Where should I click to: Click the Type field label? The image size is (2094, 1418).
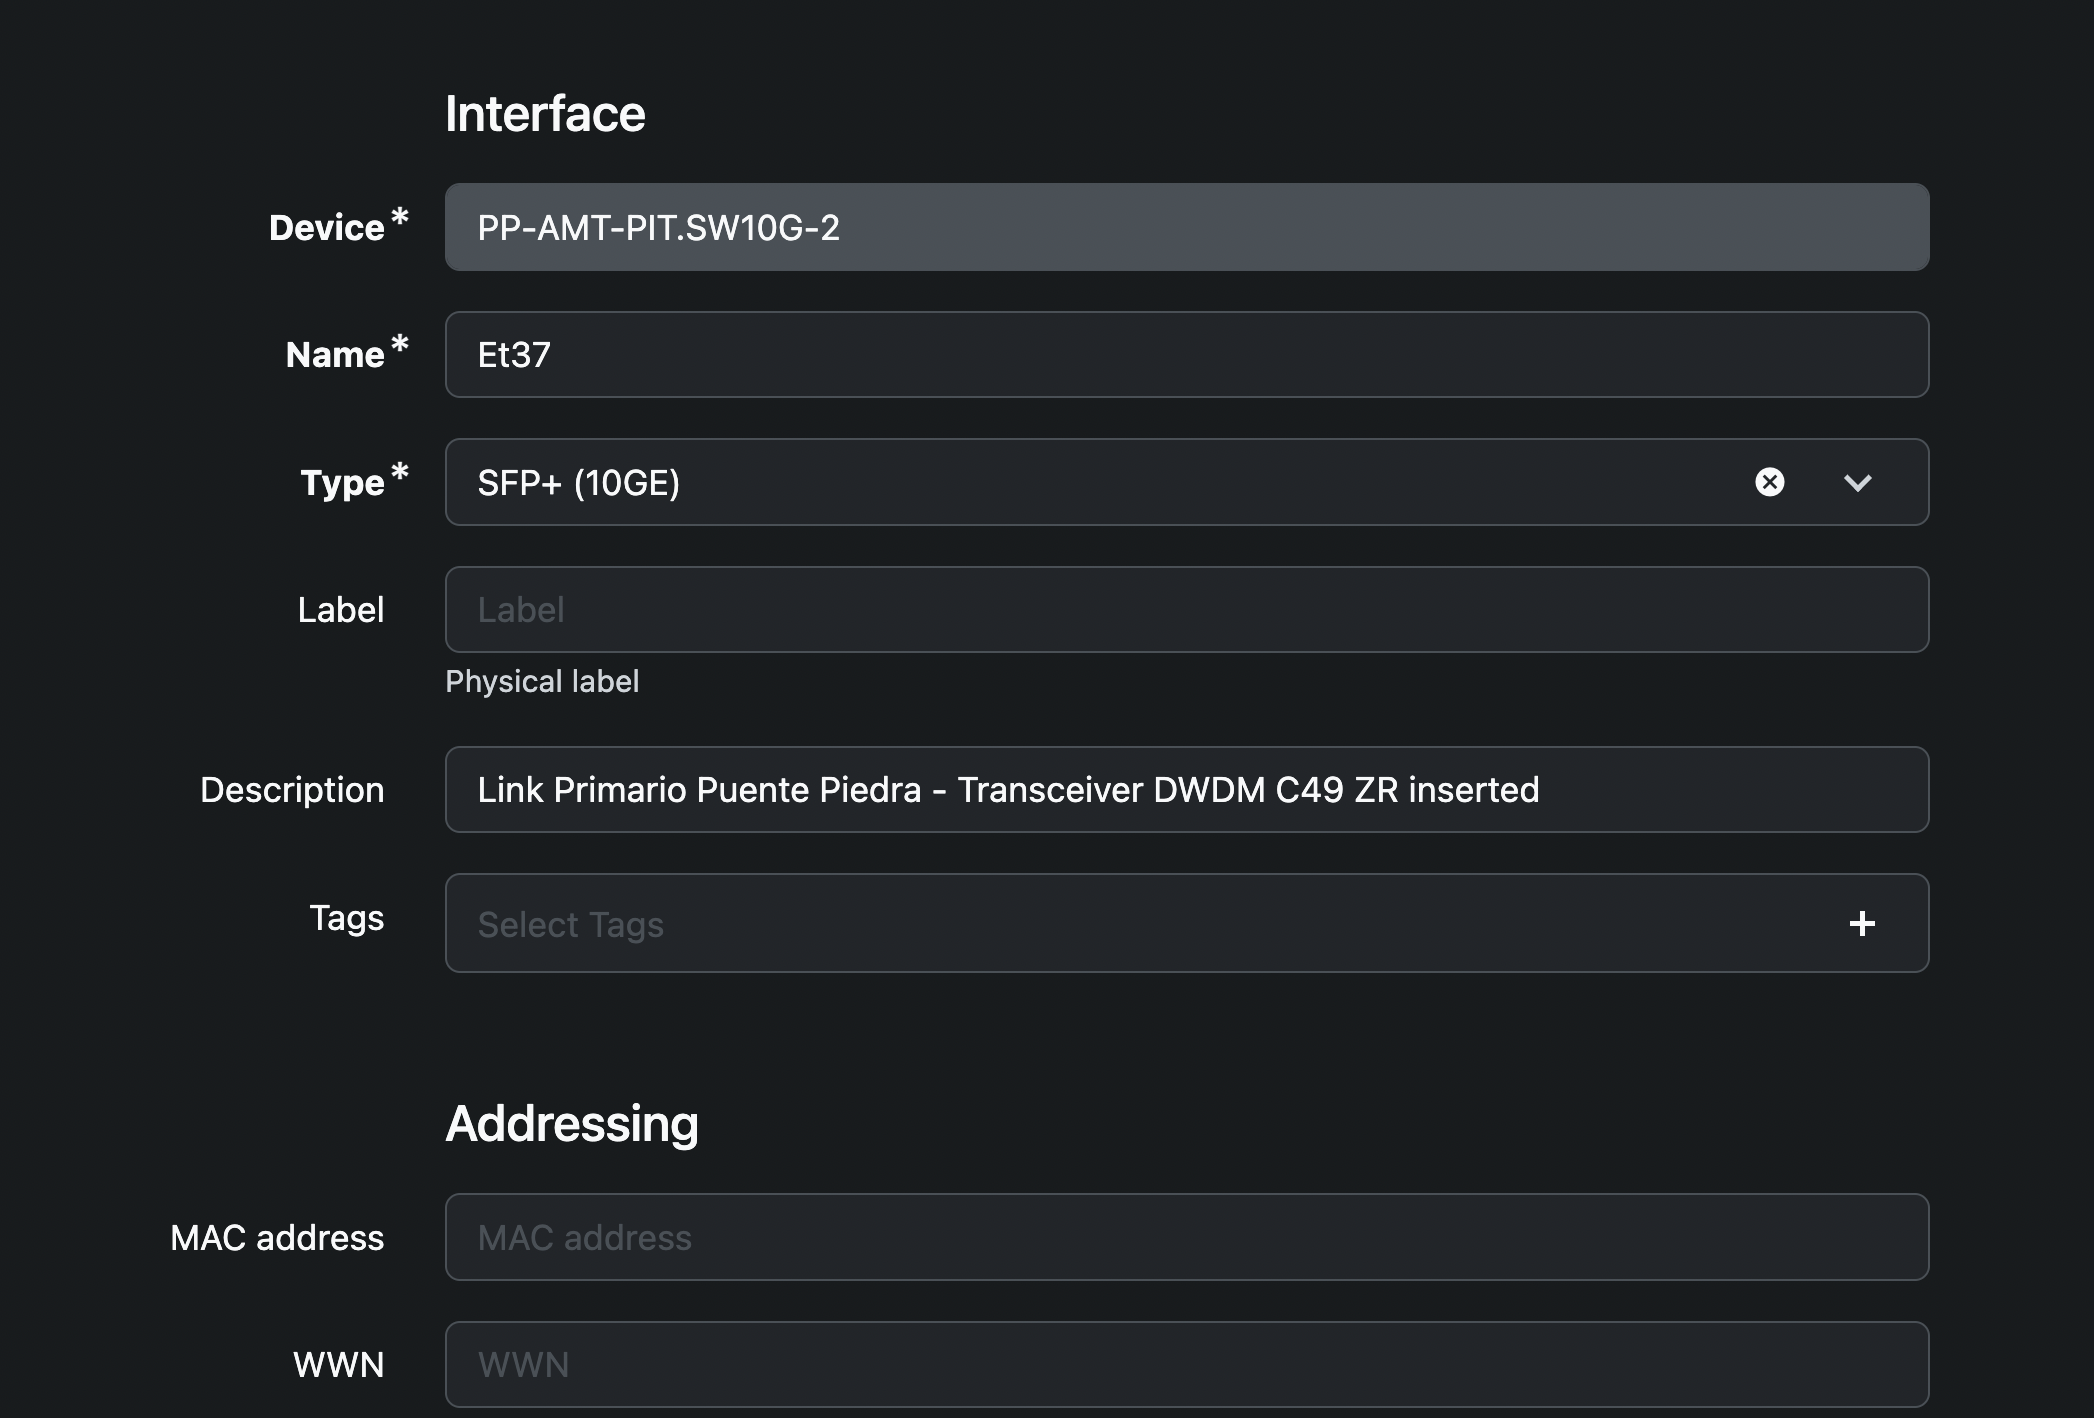point(342,483)
